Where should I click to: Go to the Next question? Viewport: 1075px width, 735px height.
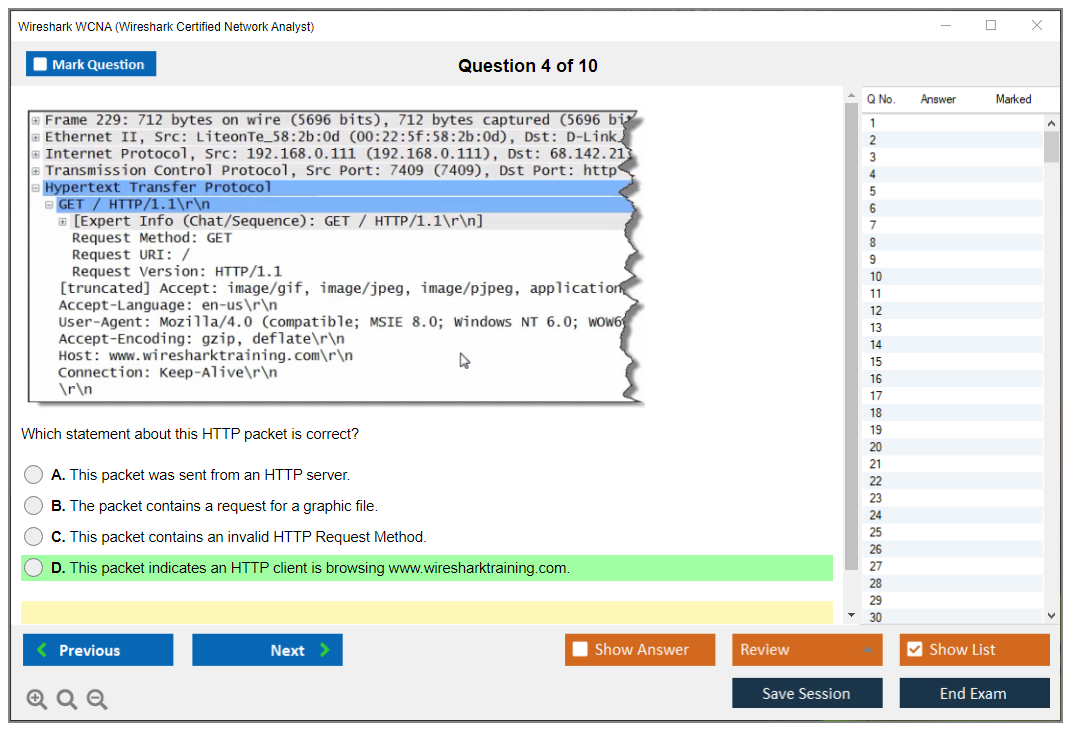(x=267, y=650)
